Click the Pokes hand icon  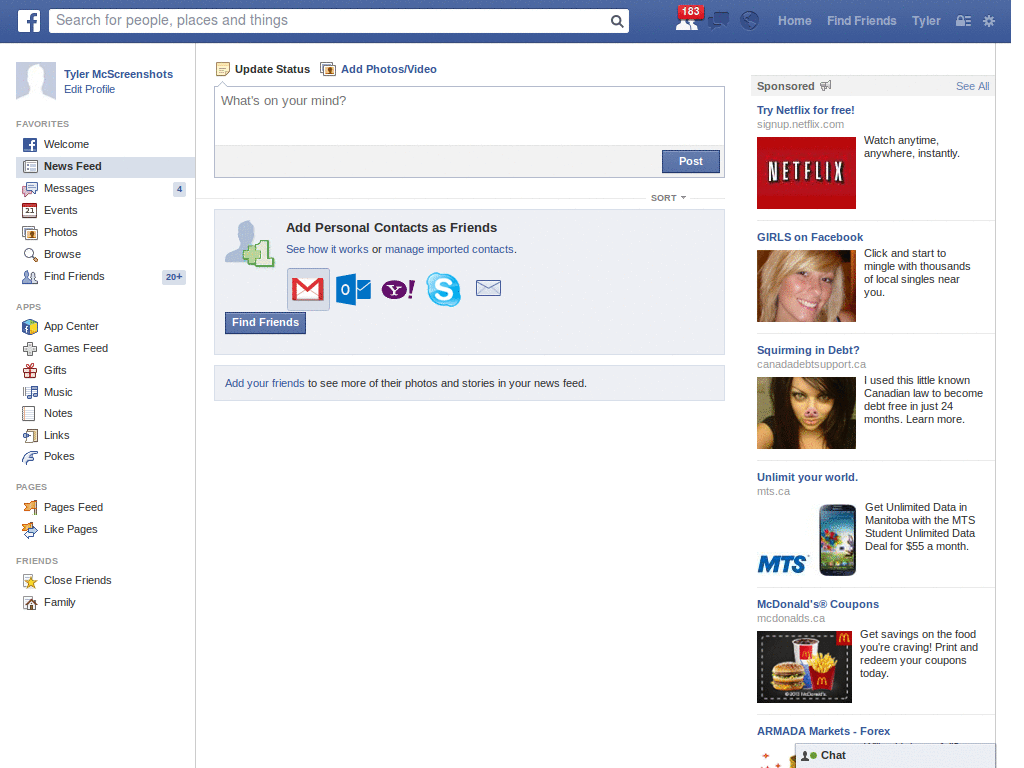[30, 457]
